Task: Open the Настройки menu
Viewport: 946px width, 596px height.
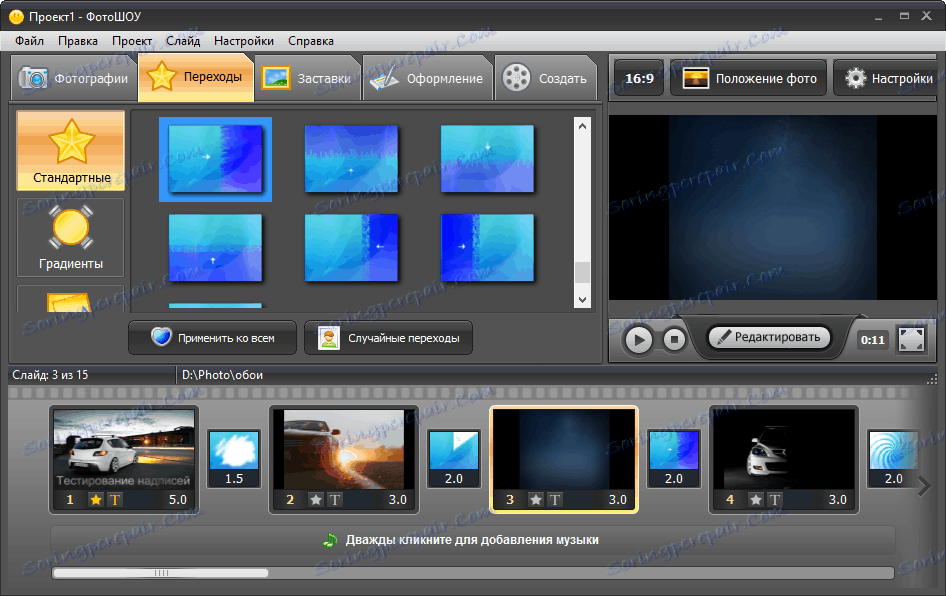Action: click(244, 41)
